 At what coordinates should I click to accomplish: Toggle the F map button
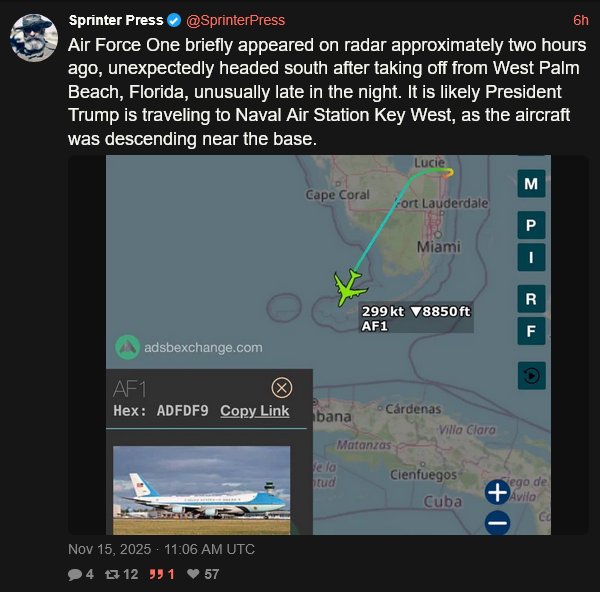[531, 331]
